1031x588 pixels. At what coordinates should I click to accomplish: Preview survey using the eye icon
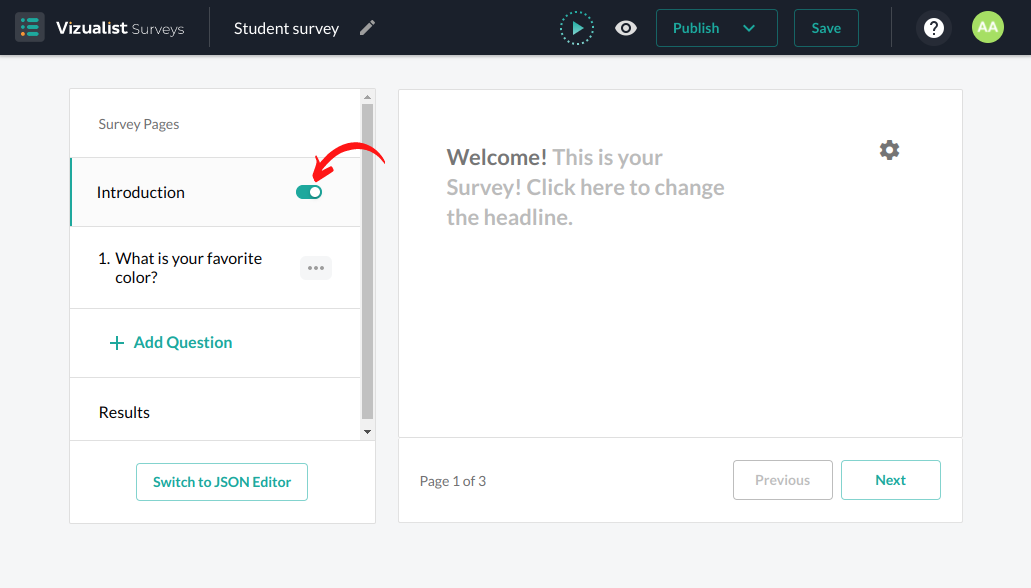(626, 28)
